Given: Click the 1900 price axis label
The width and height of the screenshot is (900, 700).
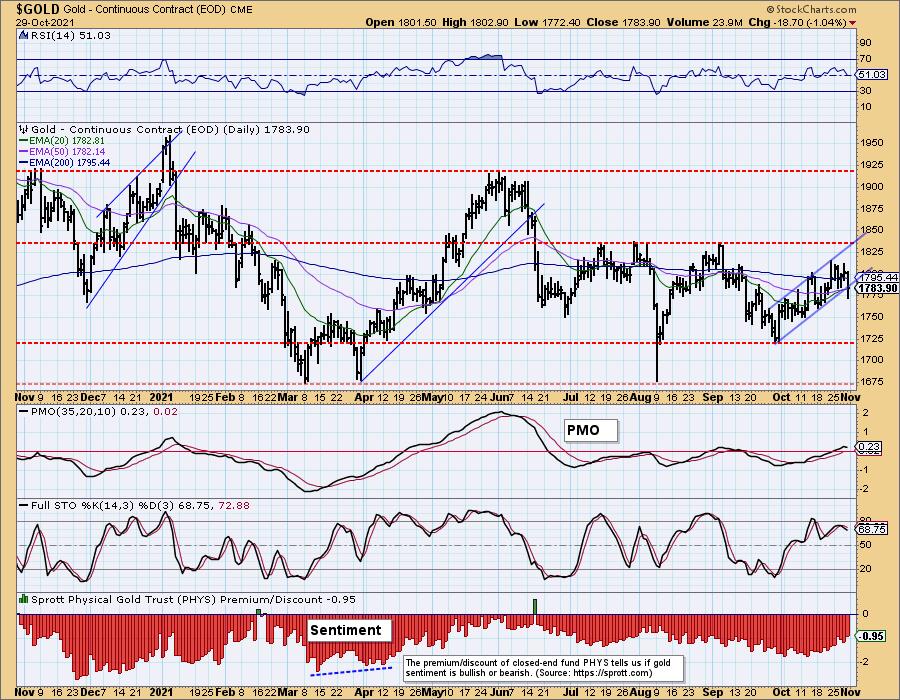Looking at the screenshot, I should point(872,186).
